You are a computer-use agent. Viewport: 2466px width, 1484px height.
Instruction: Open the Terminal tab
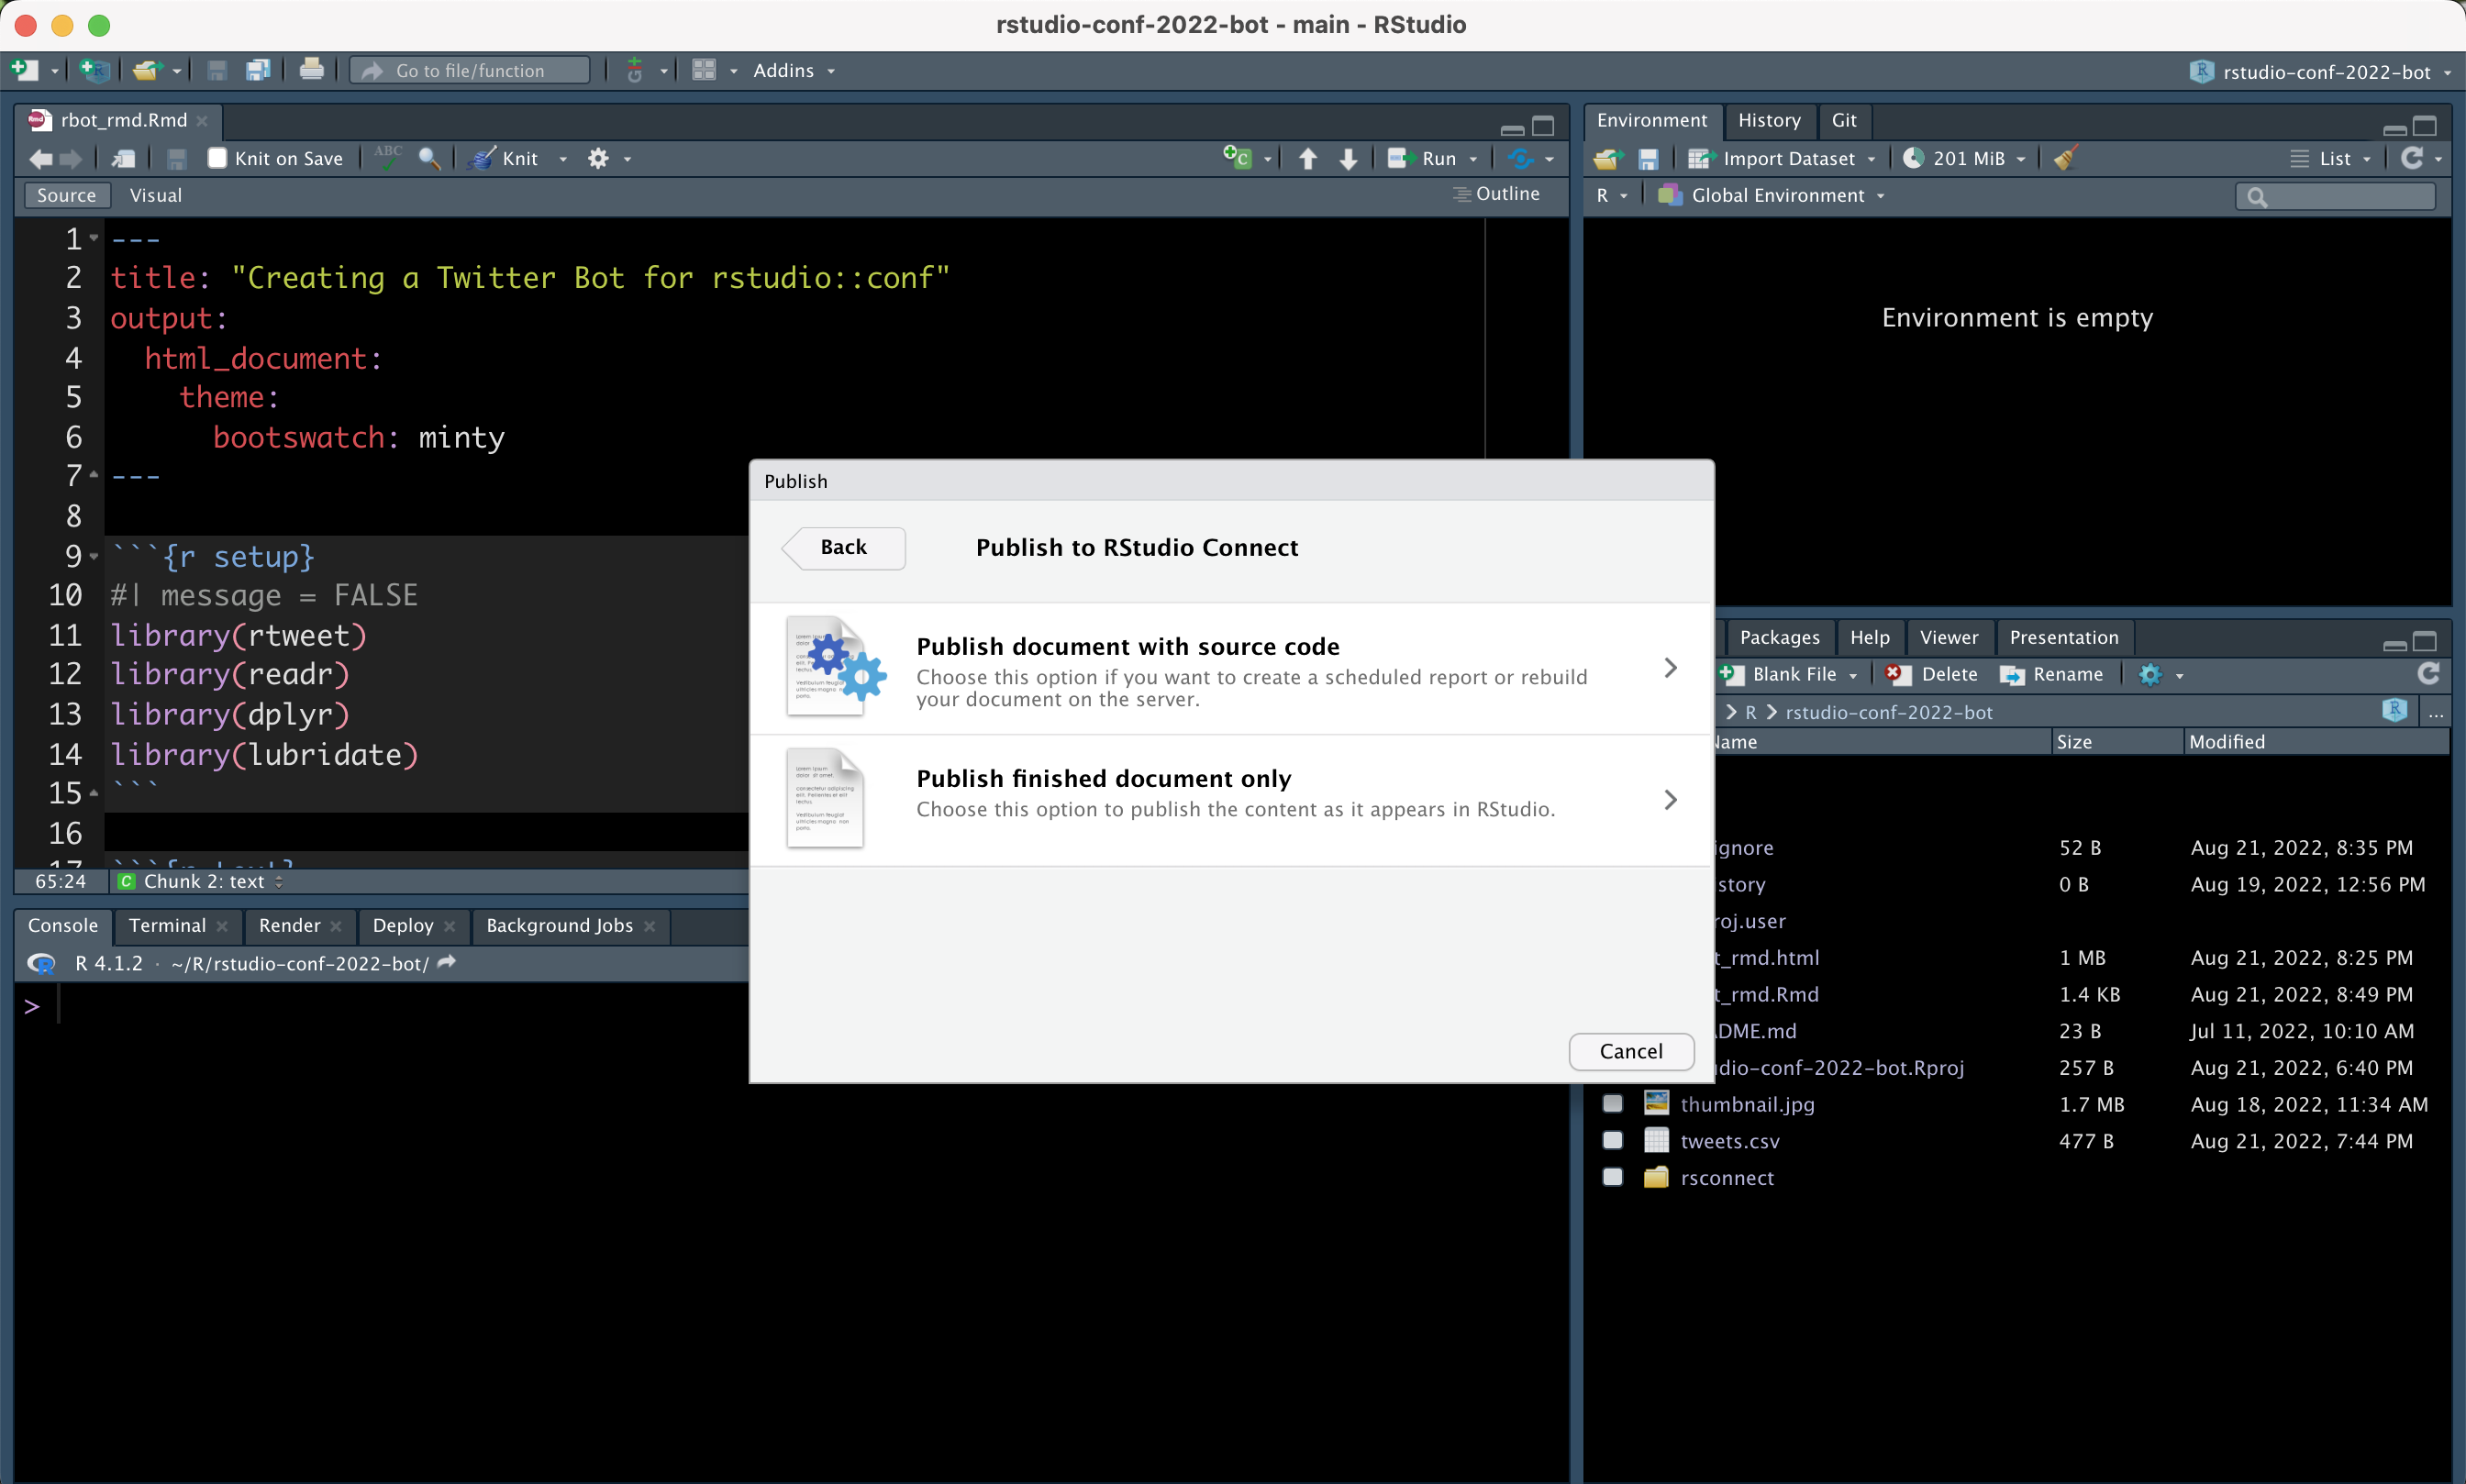click(x=167, y=925)
